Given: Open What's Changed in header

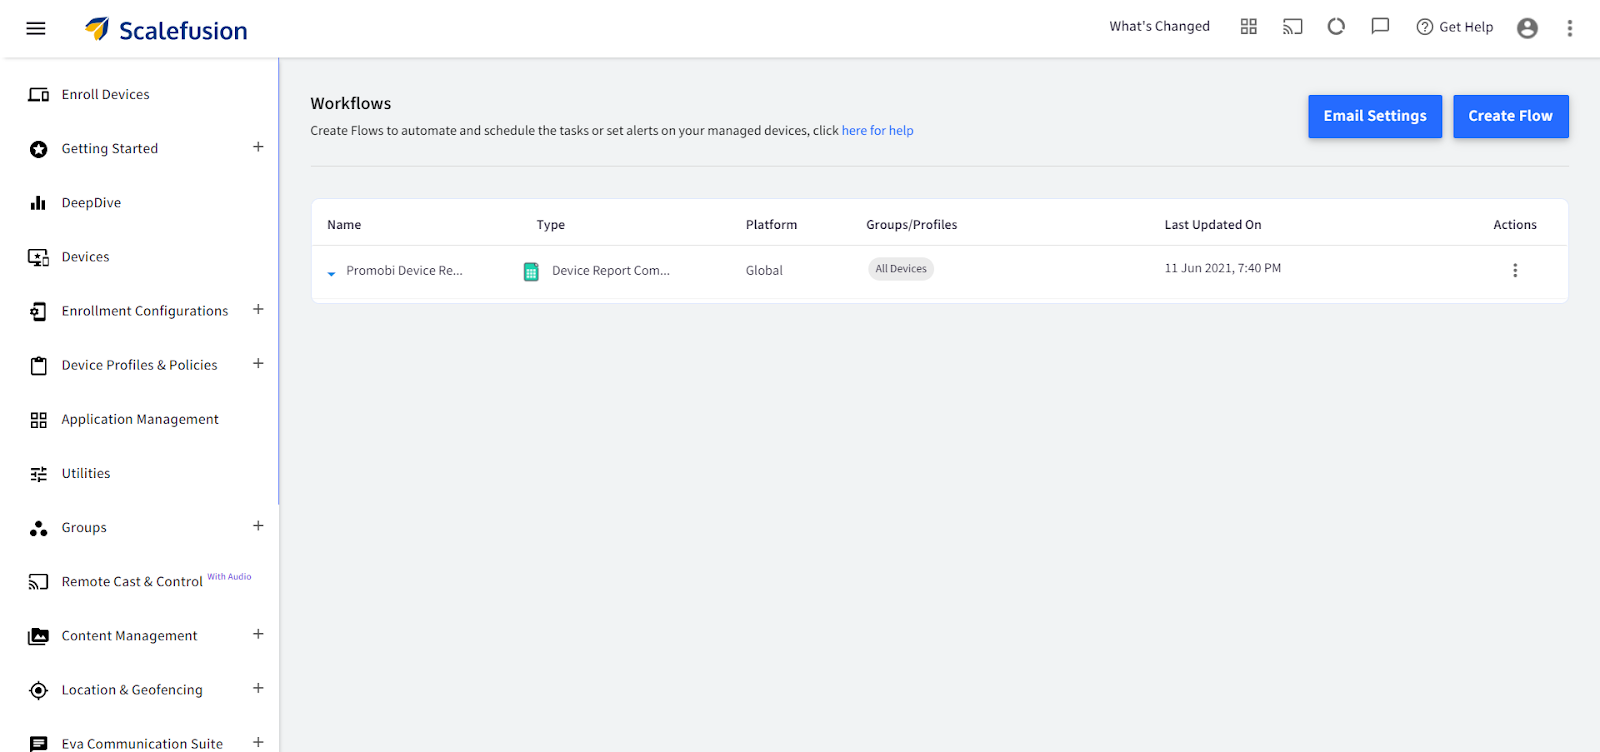Looking at the screenshot, I should coord(1159,27).
